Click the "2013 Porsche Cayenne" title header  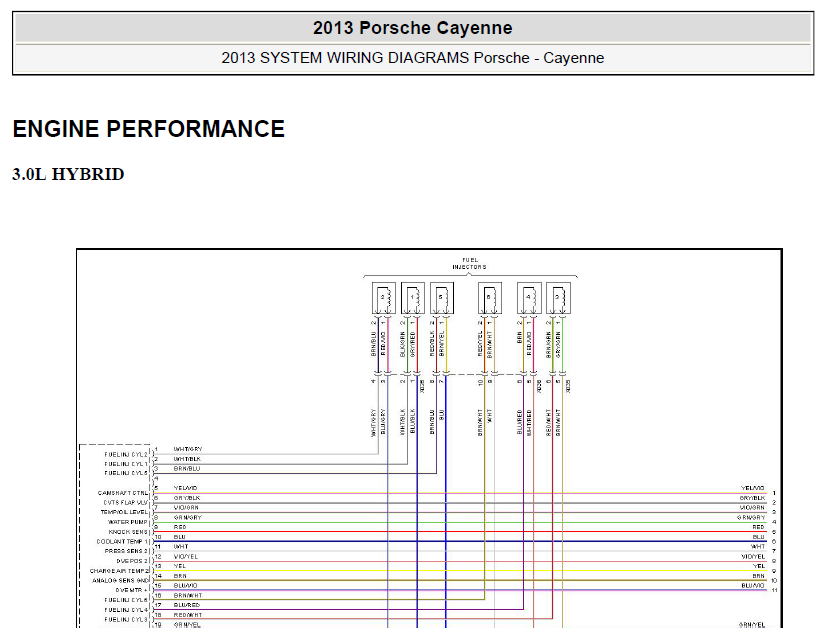pos(412,28)
